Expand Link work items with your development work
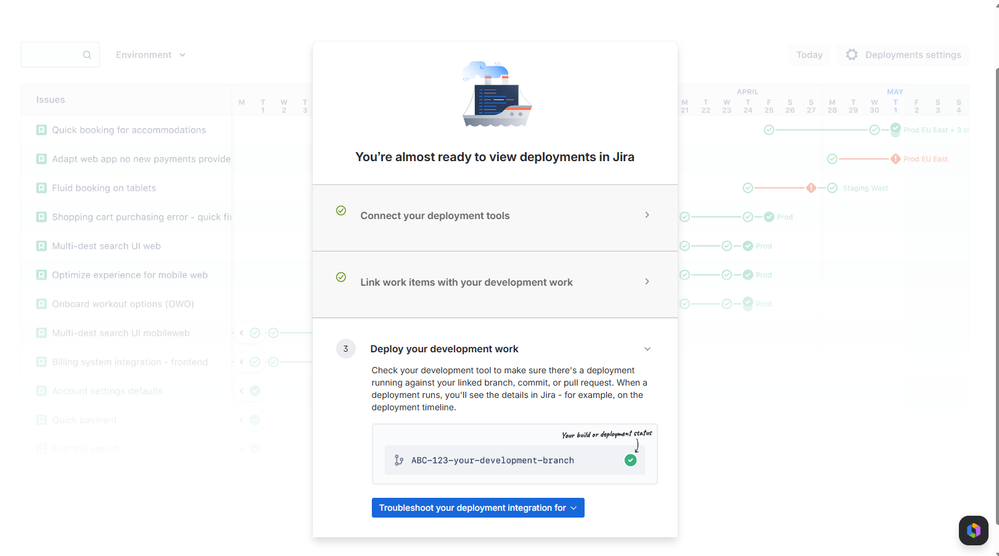The height and width of the screenshot is (556, 999). (x=494, y=282)
